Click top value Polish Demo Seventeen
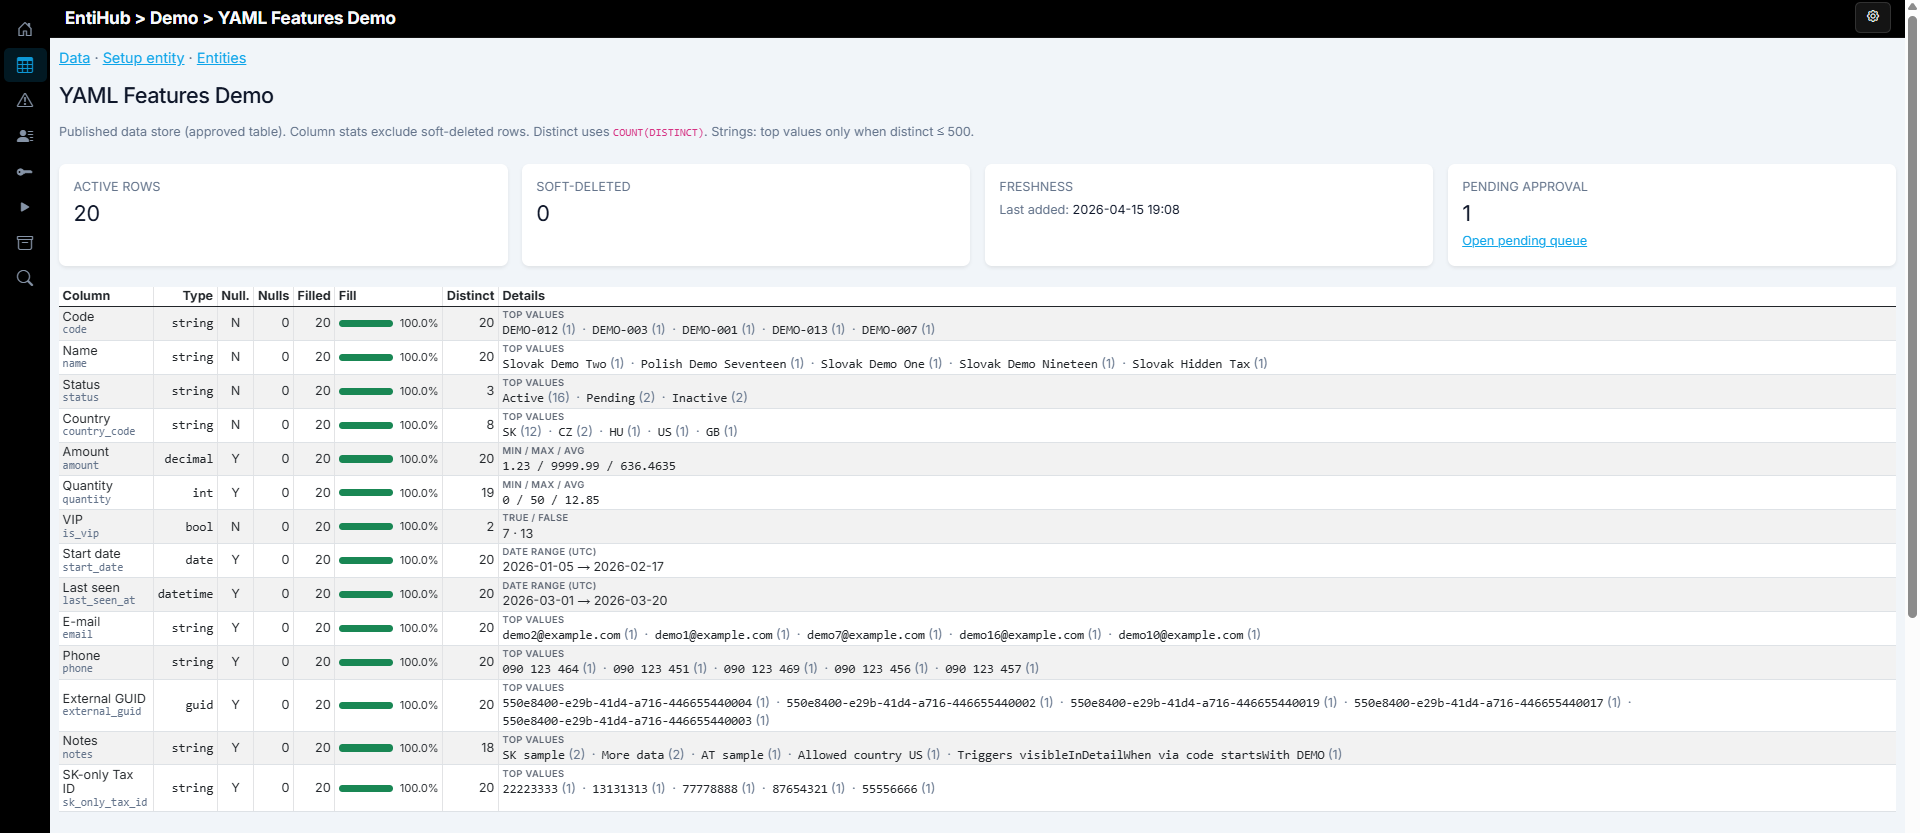The image size is (1920, 833). [x=713, y=364]
